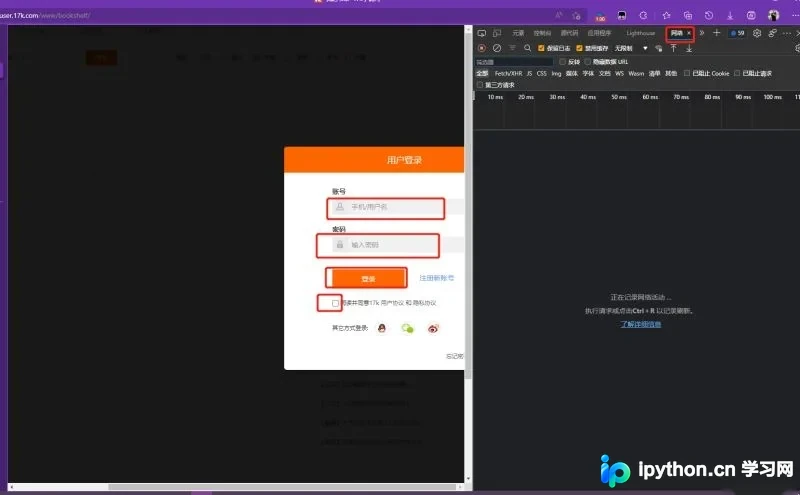
Task: Enable the Invert filter checkbox
Action: point(562,62)
